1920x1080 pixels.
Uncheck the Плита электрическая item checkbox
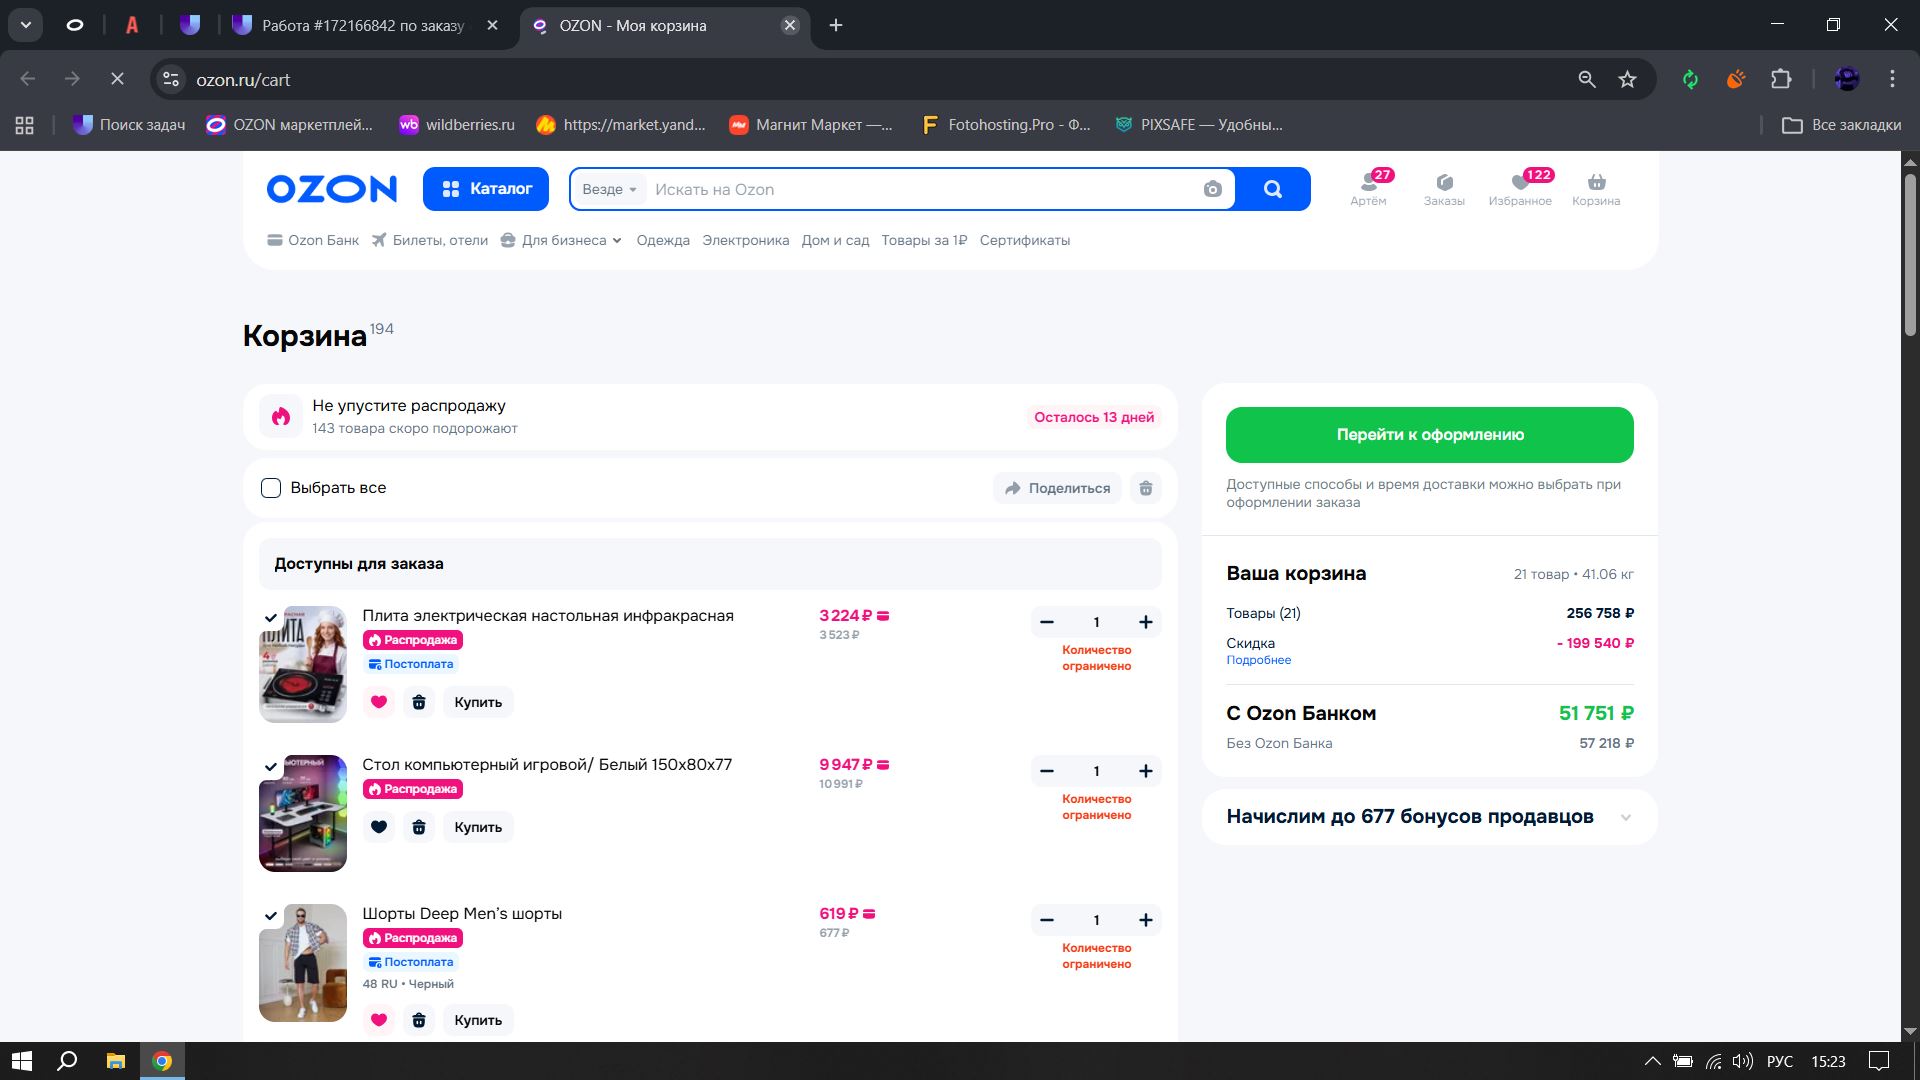click(271, 618)
